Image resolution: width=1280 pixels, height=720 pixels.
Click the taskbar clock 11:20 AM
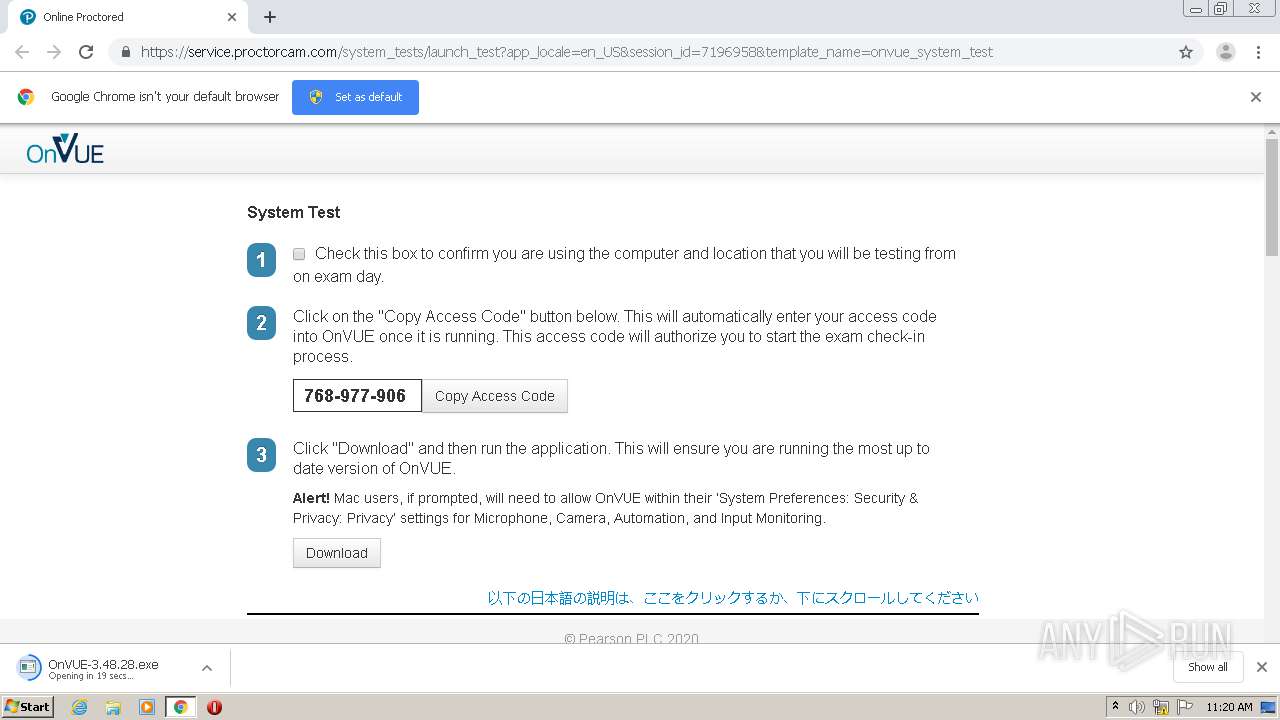click(x=1229, y=707)
